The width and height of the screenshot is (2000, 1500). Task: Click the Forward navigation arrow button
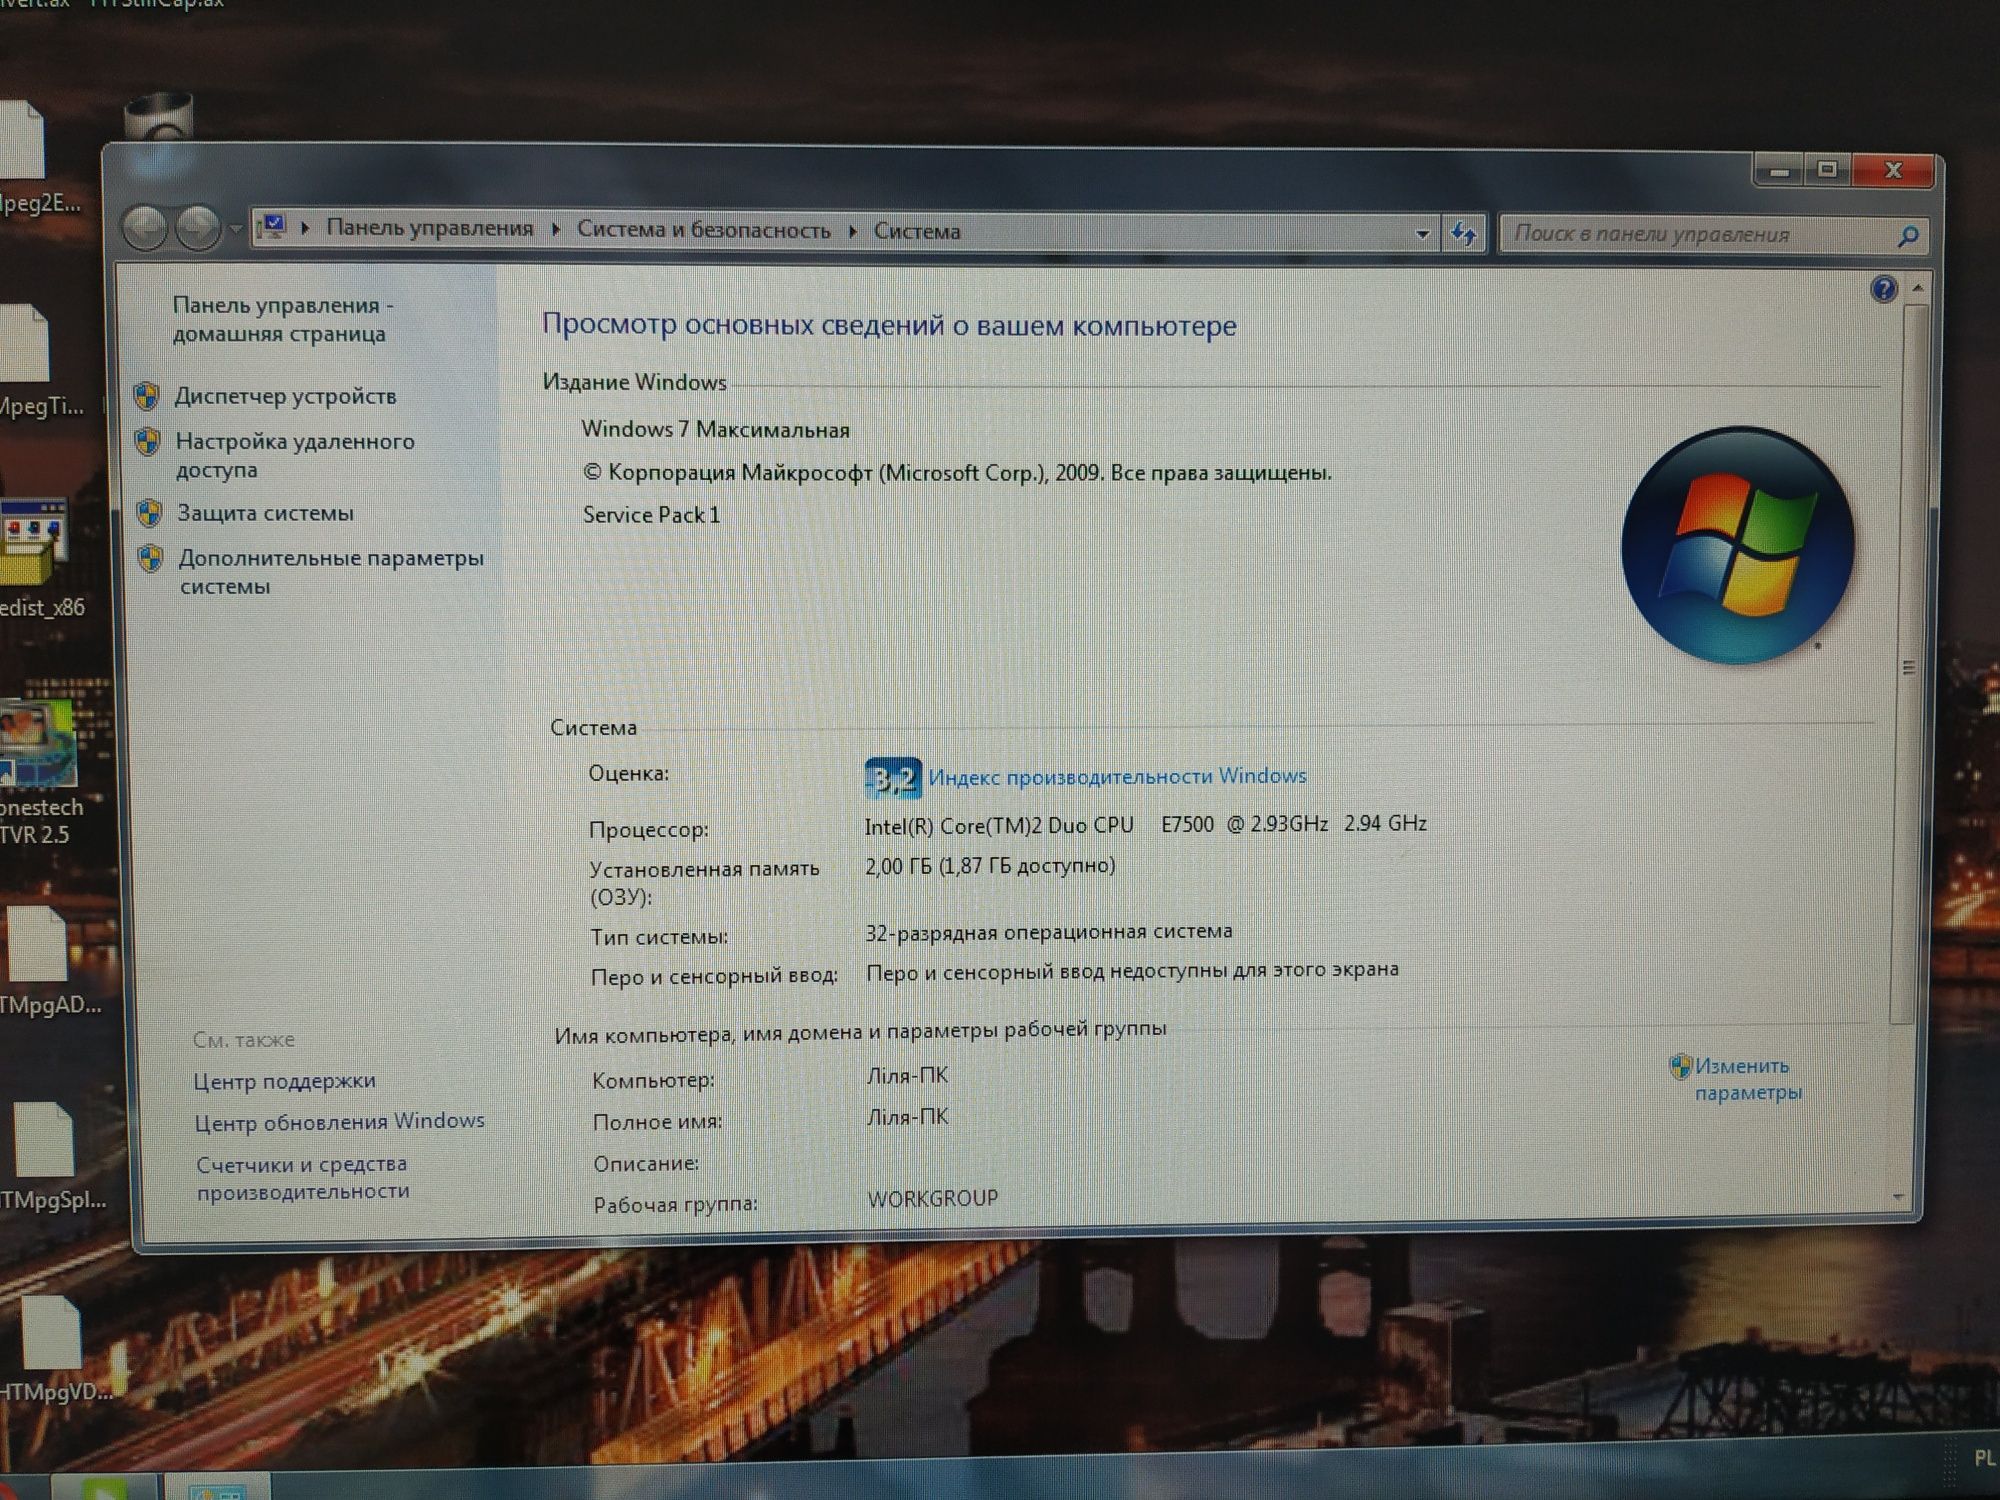(x=198, y=228)
